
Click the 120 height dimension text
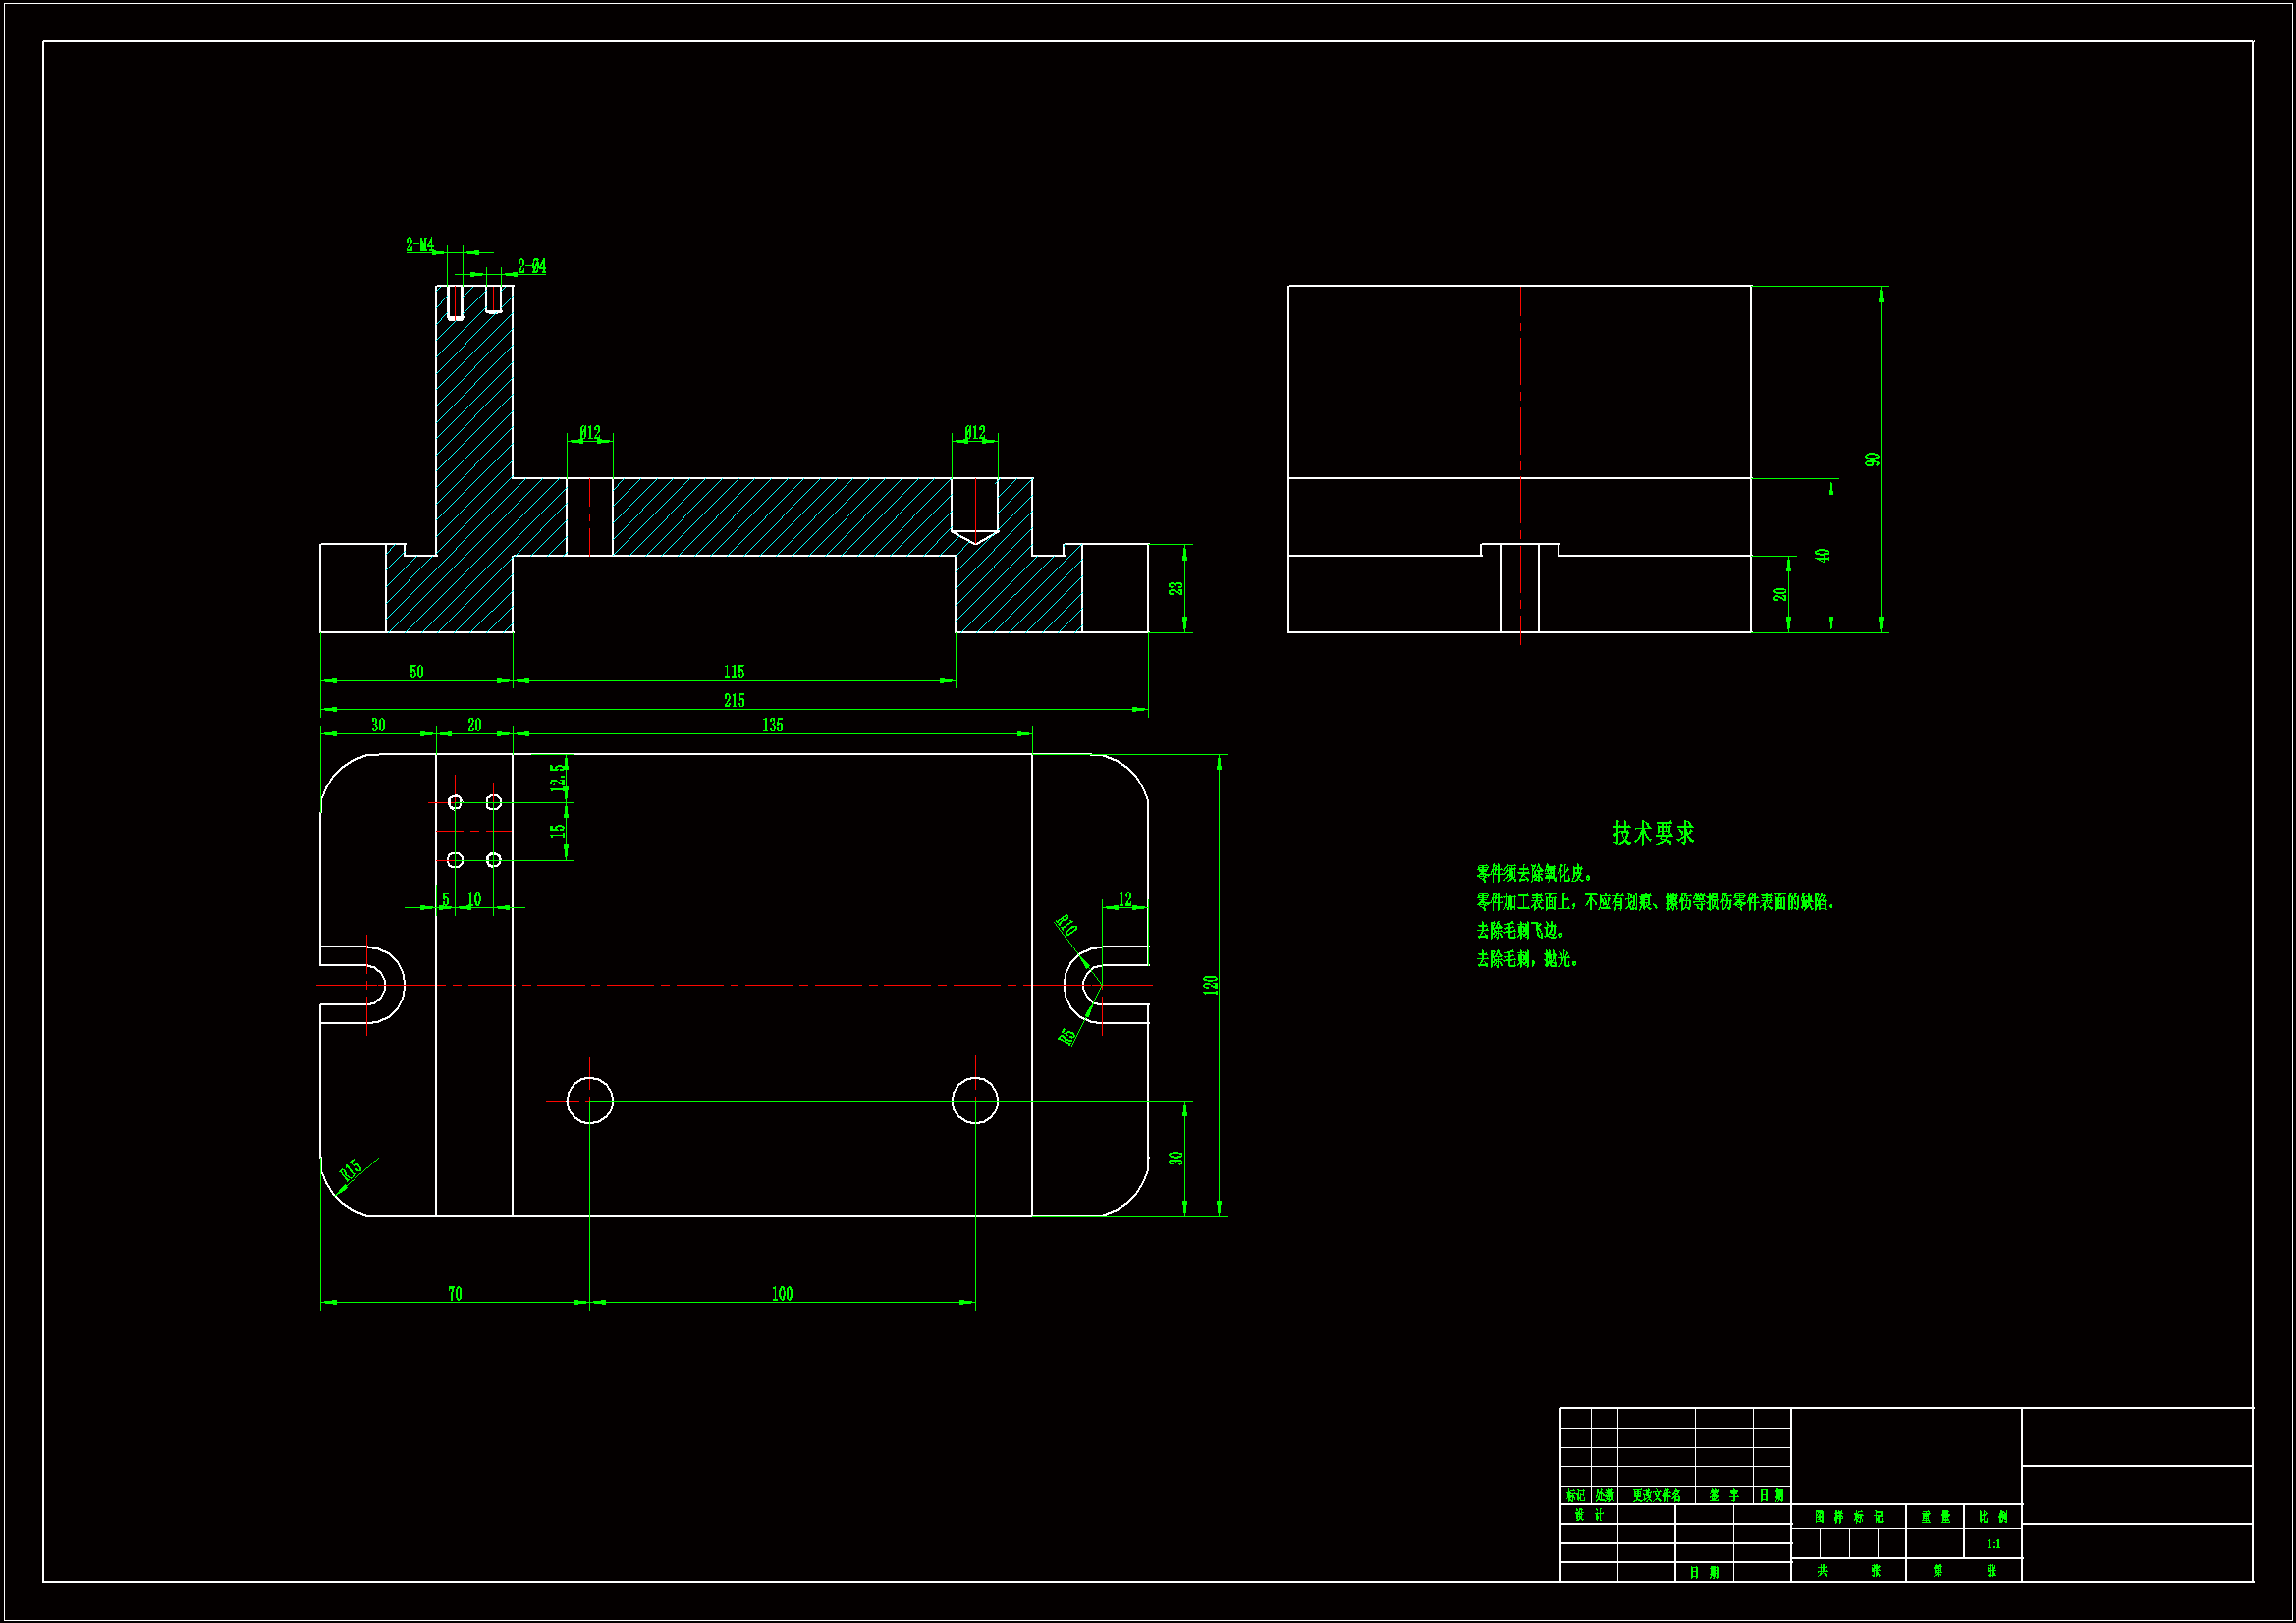pyautogui.click(x=1210, y=984)
